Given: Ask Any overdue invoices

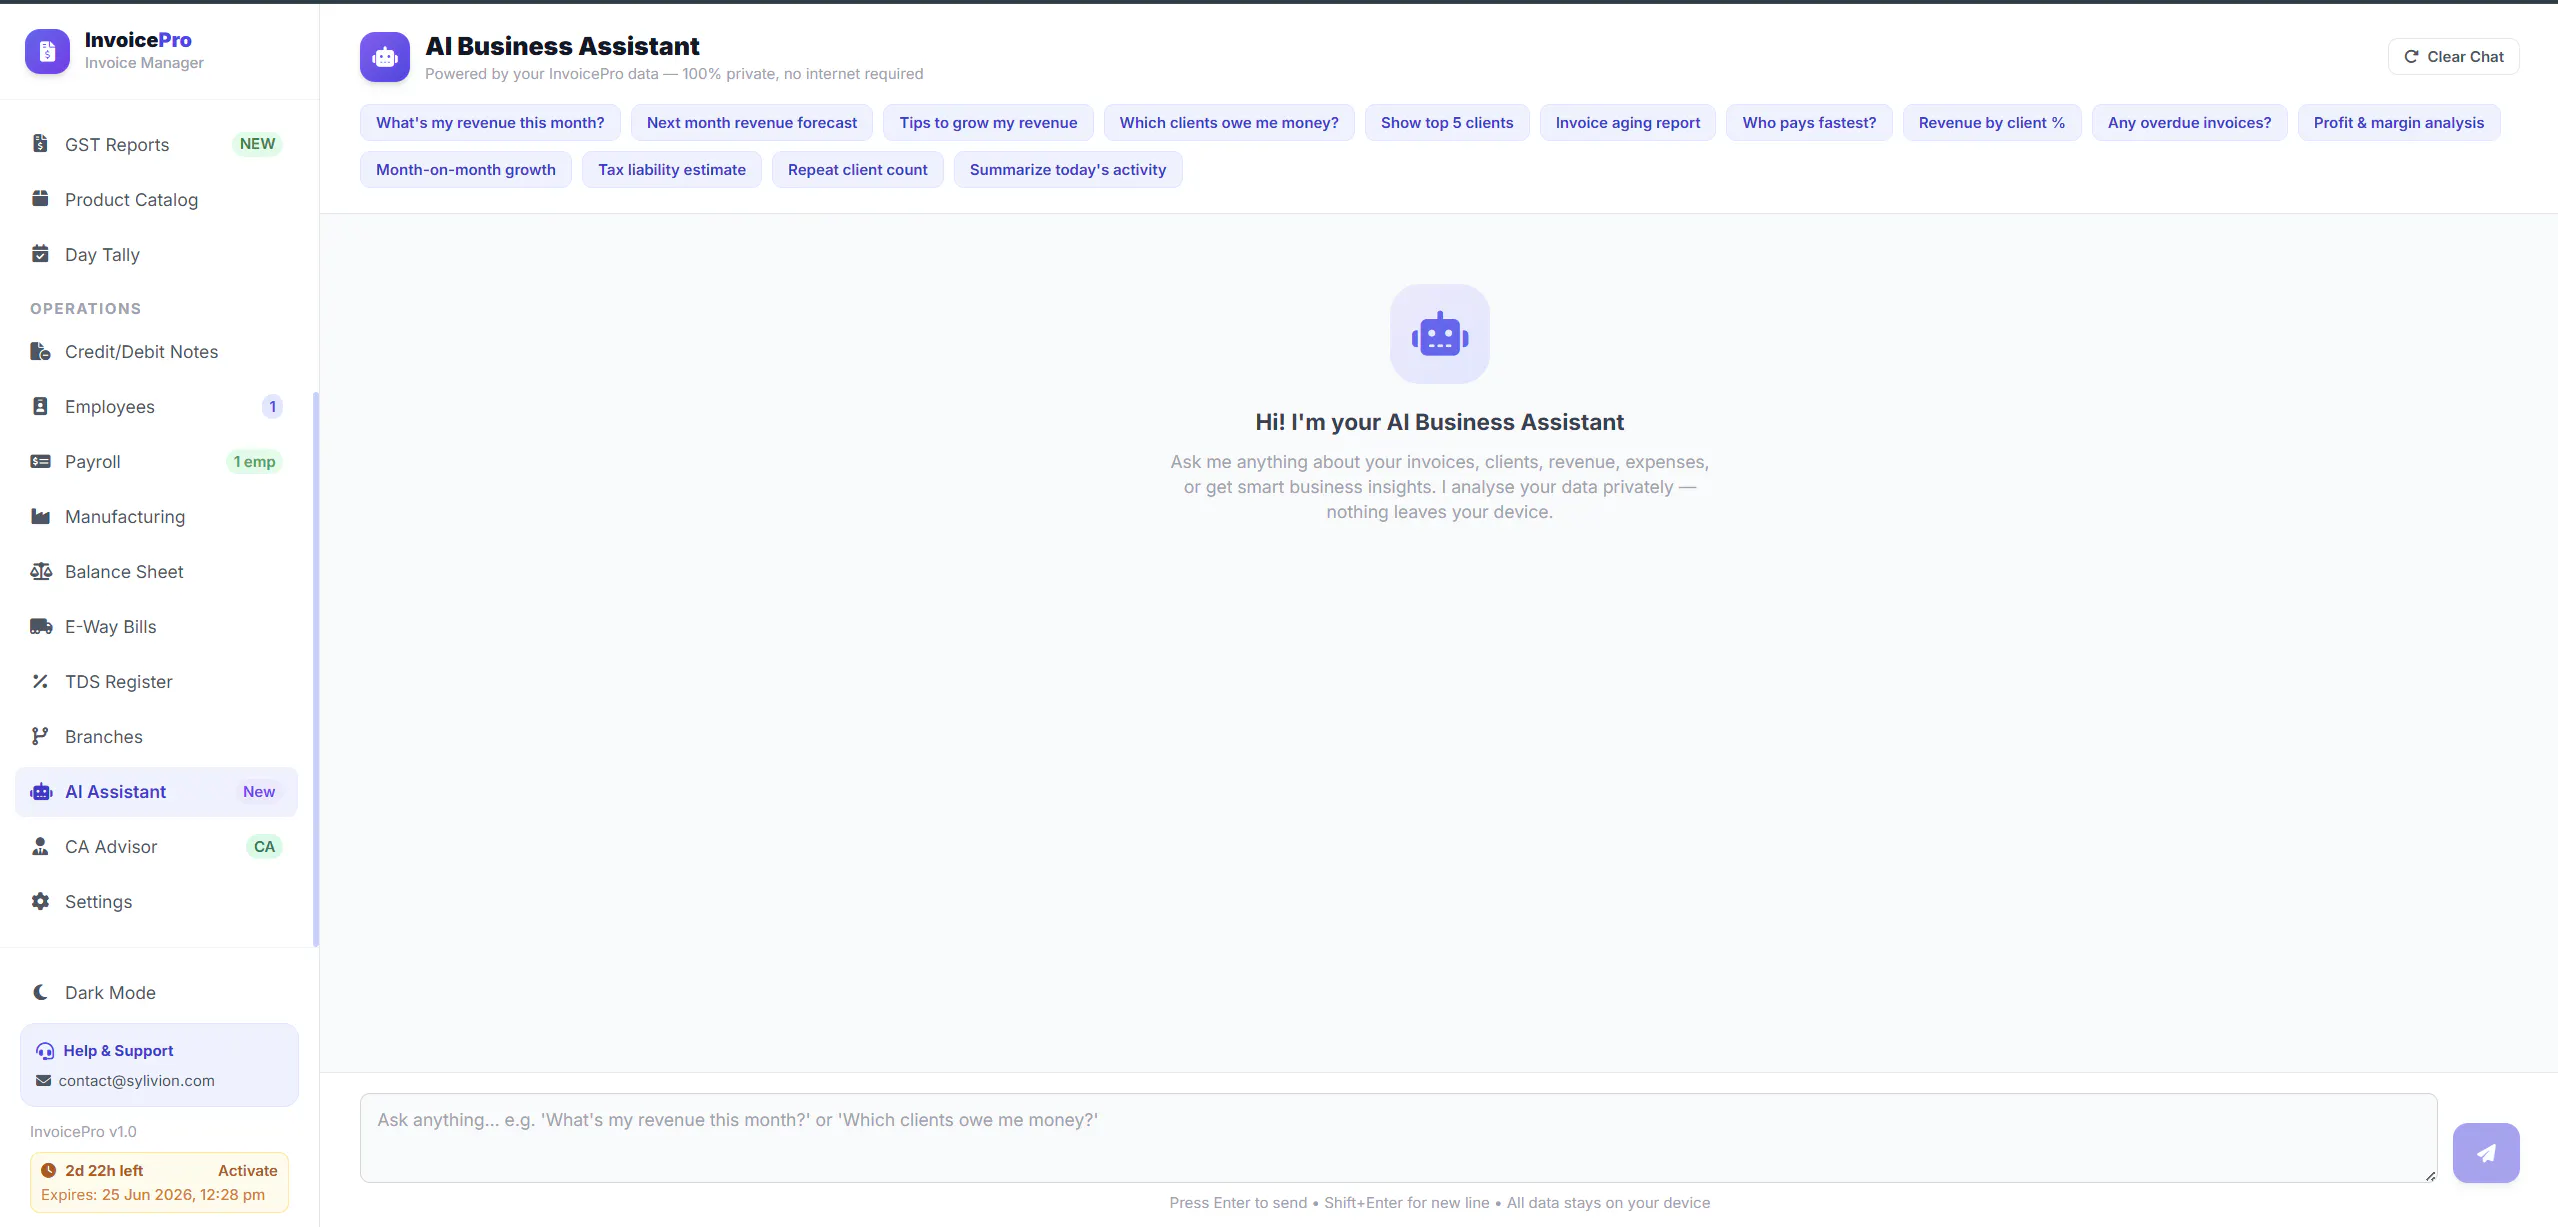Looking at the screenshot, I should pyautogui.click(x=2190, y=122).
